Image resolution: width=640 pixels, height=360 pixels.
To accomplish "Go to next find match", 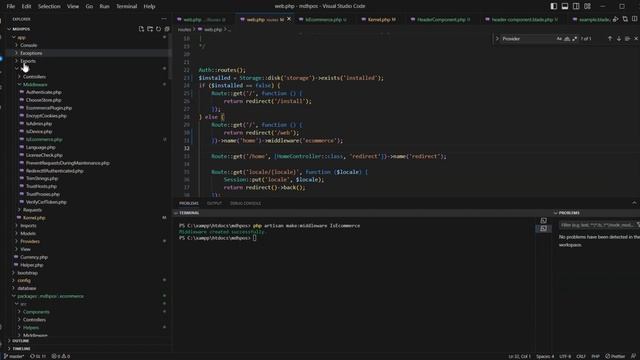I will (618, 38).
